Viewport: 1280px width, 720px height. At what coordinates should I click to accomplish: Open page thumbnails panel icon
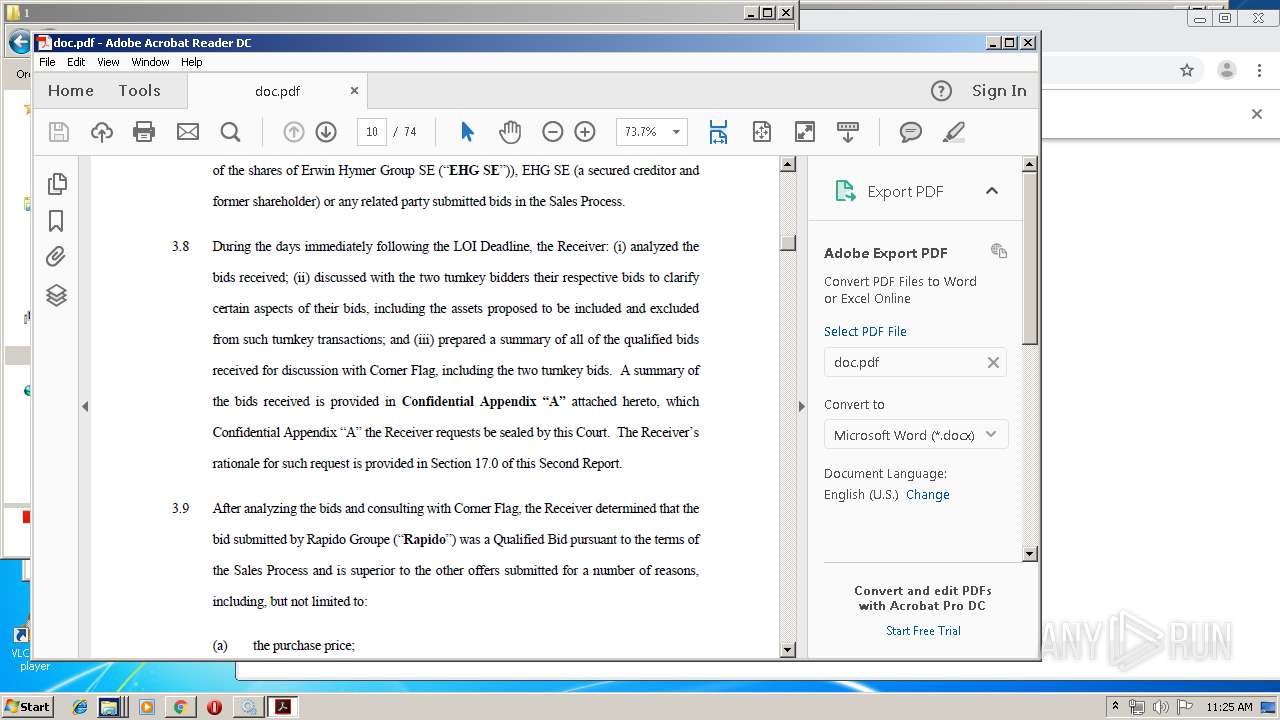coord(57,183)
